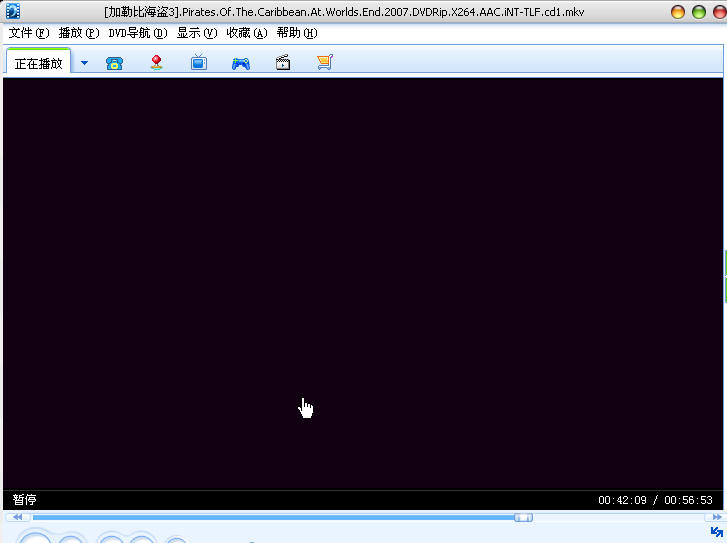Expand the side panel via right edge handle
727x543 pixels.
coord(724,276)
